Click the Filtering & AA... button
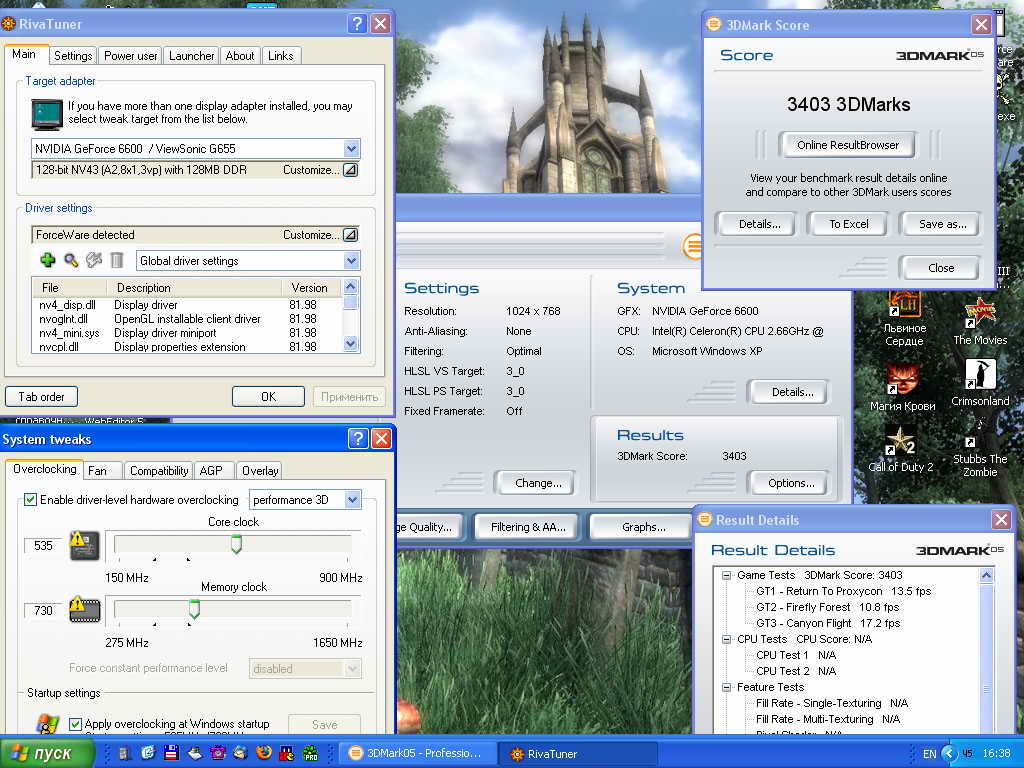The width and height of the screenshot is (1024, 768). (x=528, y=527)
